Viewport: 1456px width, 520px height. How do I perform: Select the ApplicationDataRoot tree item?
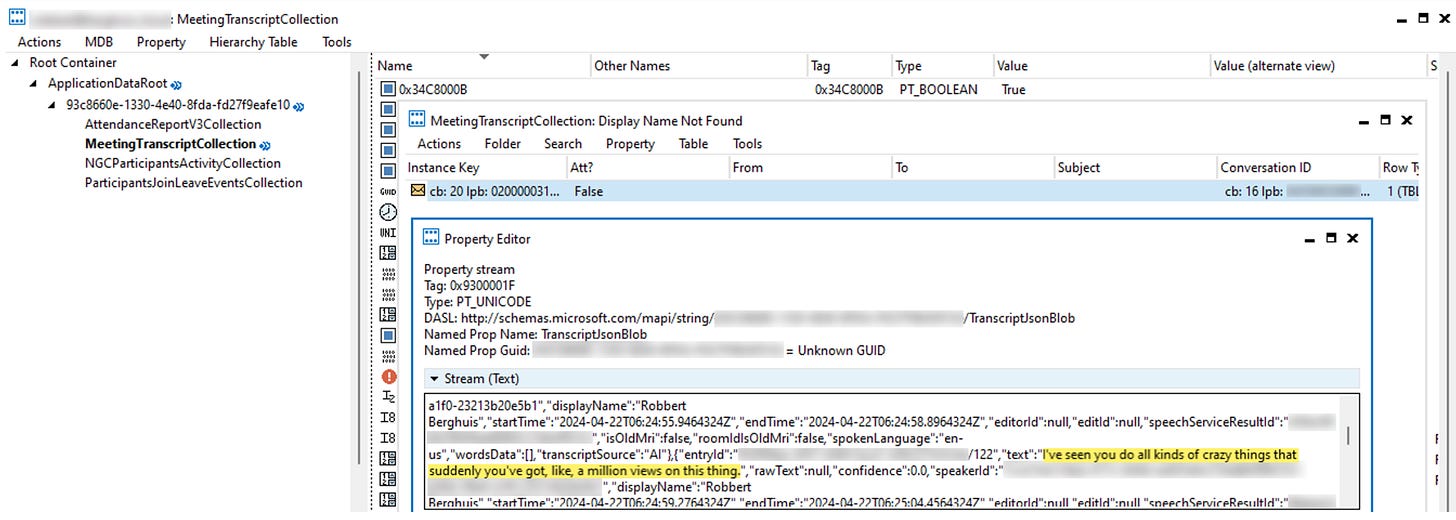107,84
